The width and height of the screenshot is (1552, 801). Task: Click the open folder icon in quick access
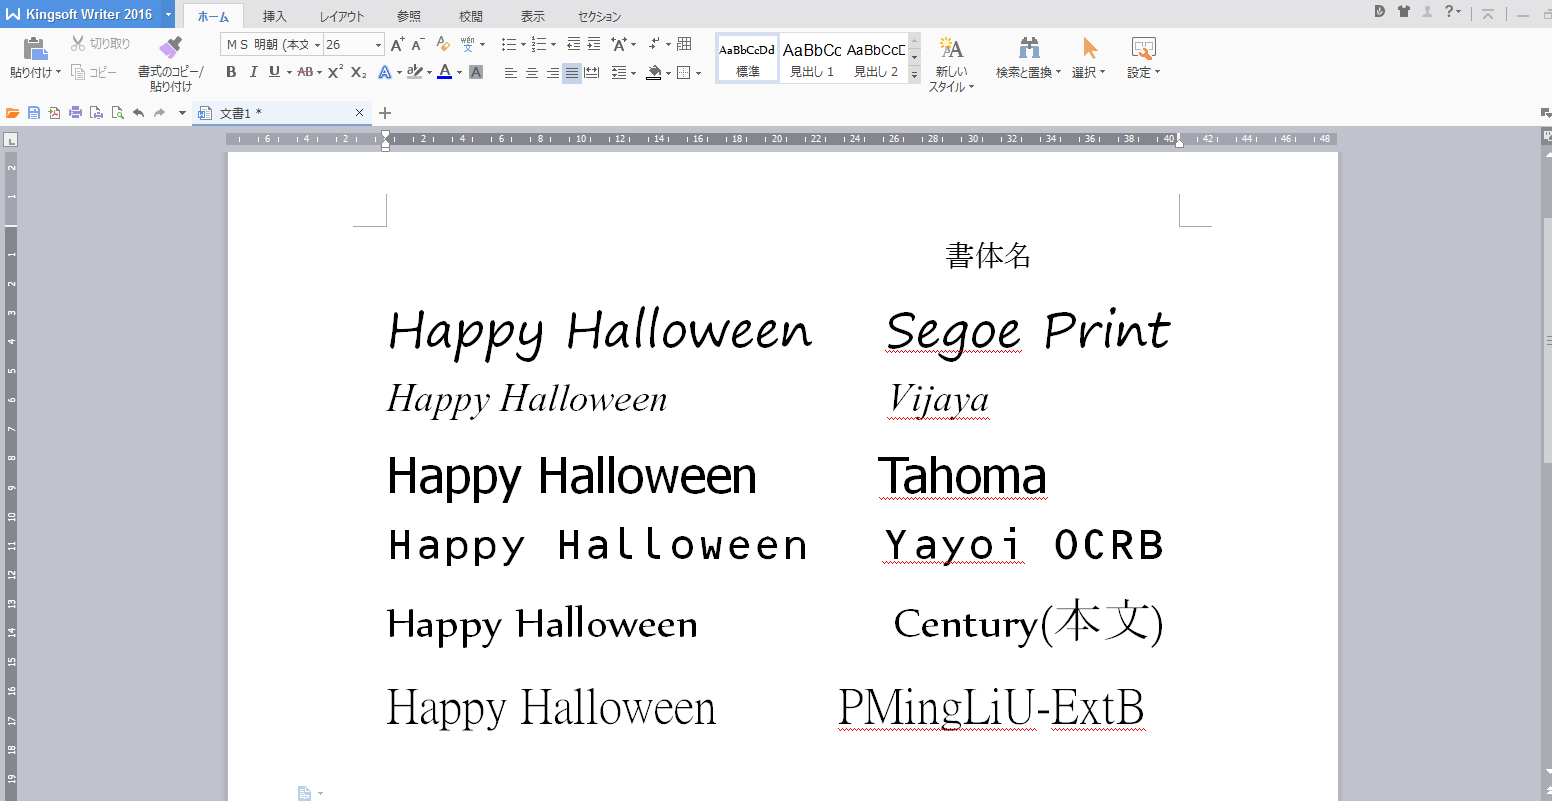pyautogui.click(x=13, y=113)
